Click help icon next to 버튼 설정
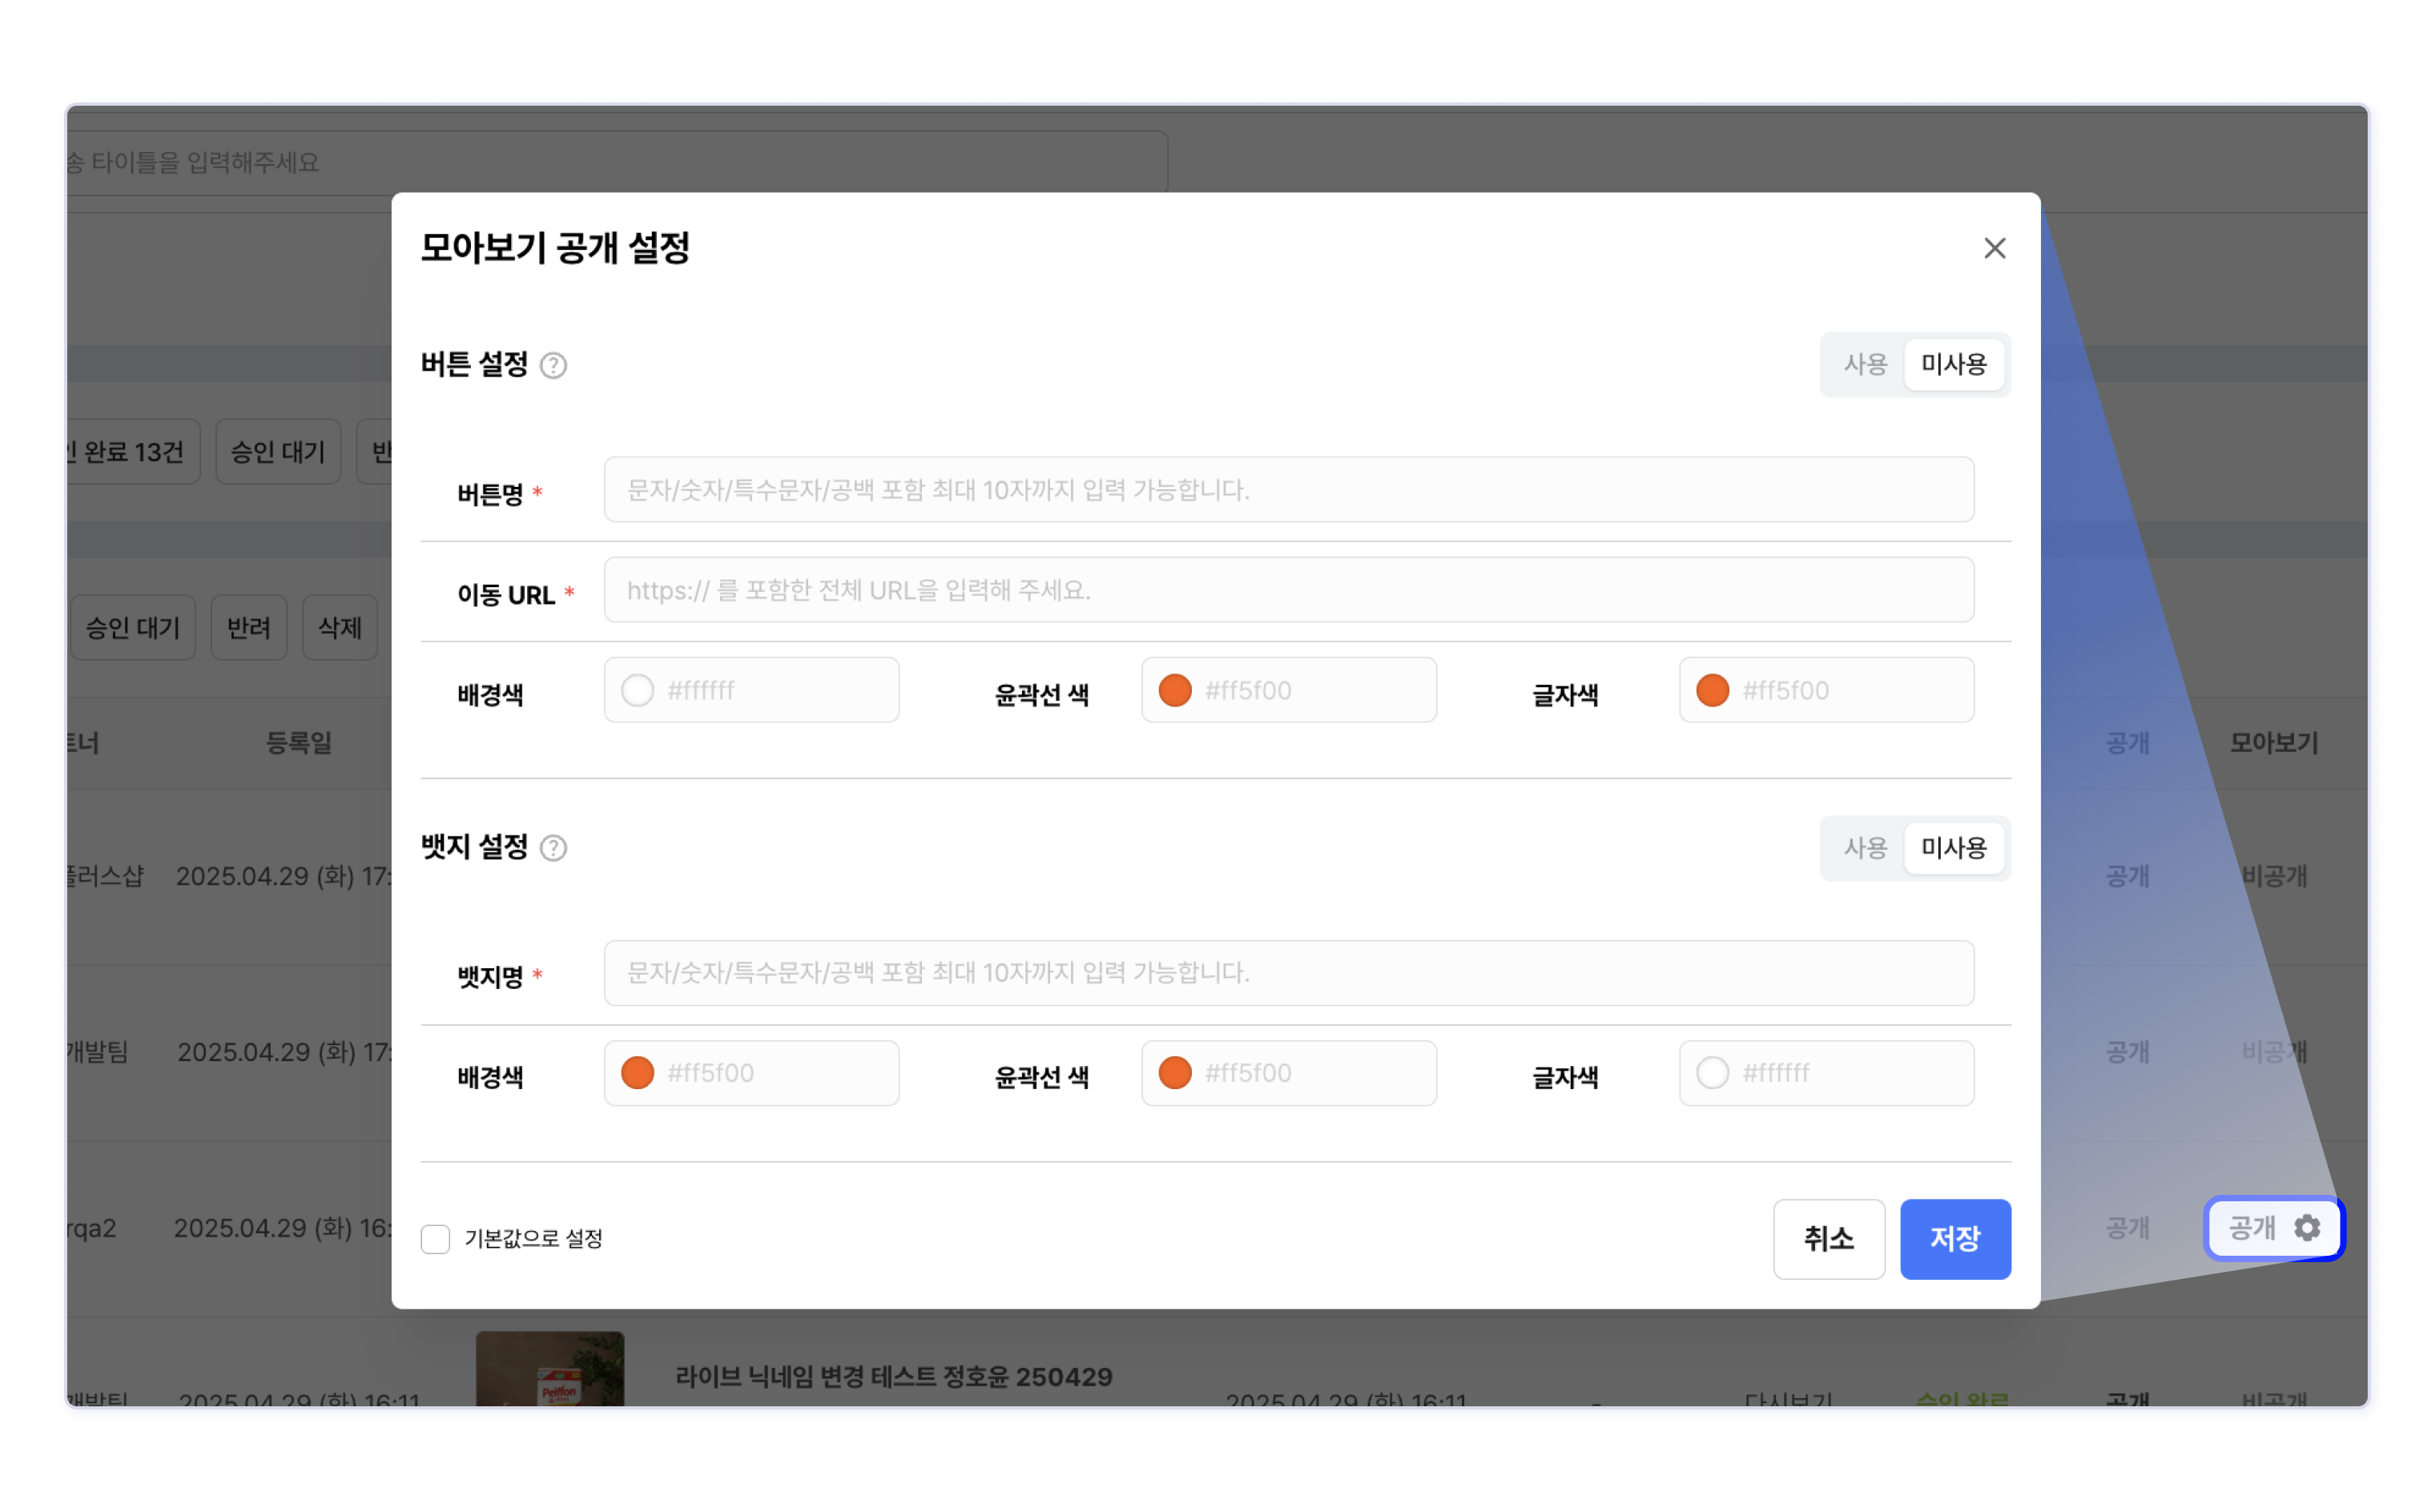The height and width of the screenshot is (1512, 2435). 553,366
